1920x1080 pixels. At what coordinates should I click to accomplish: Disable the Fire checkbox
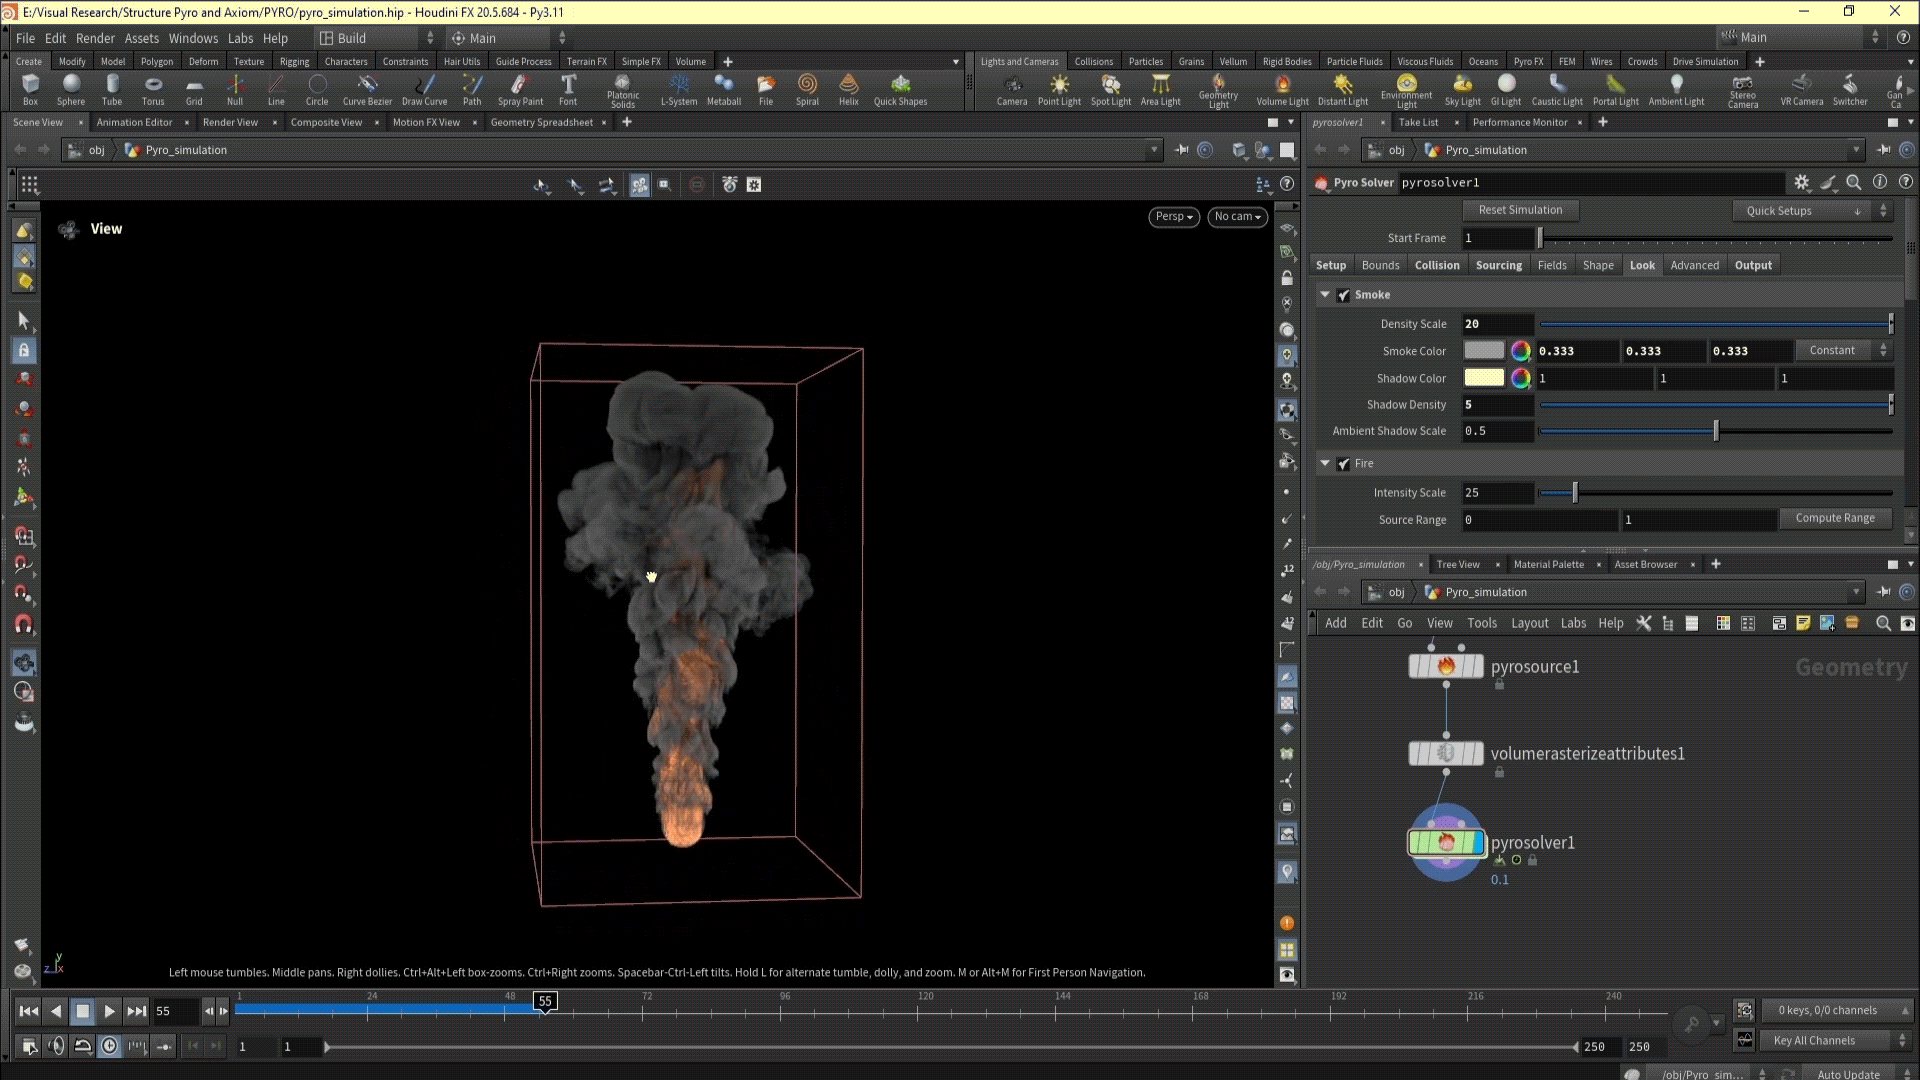pyautogui.click(x=1344, y=464)
